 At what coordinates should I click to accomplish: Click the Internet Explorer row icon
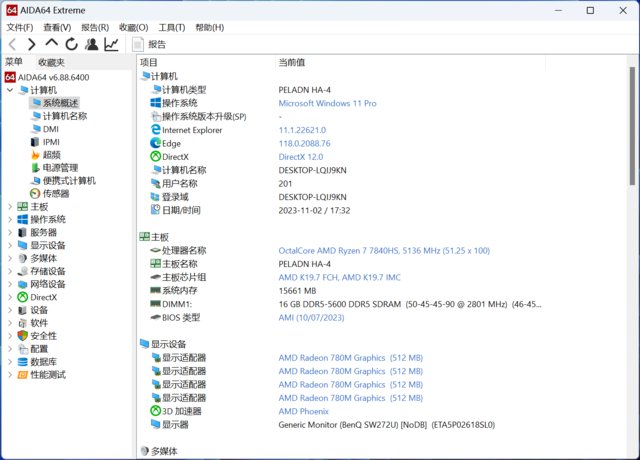pos(156,130)
